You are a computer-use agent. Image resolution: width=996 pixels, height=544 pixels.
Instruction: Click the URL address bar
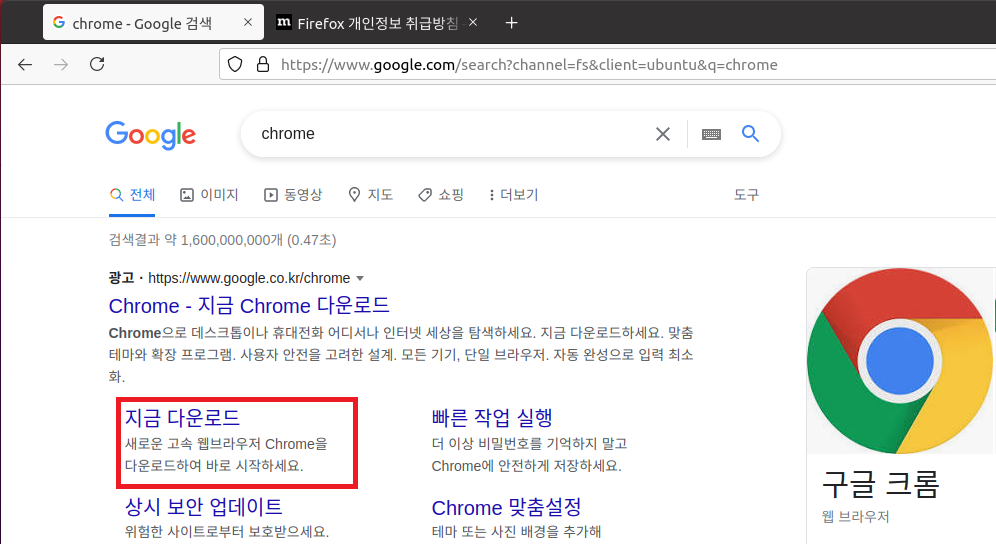click(607, 65)
